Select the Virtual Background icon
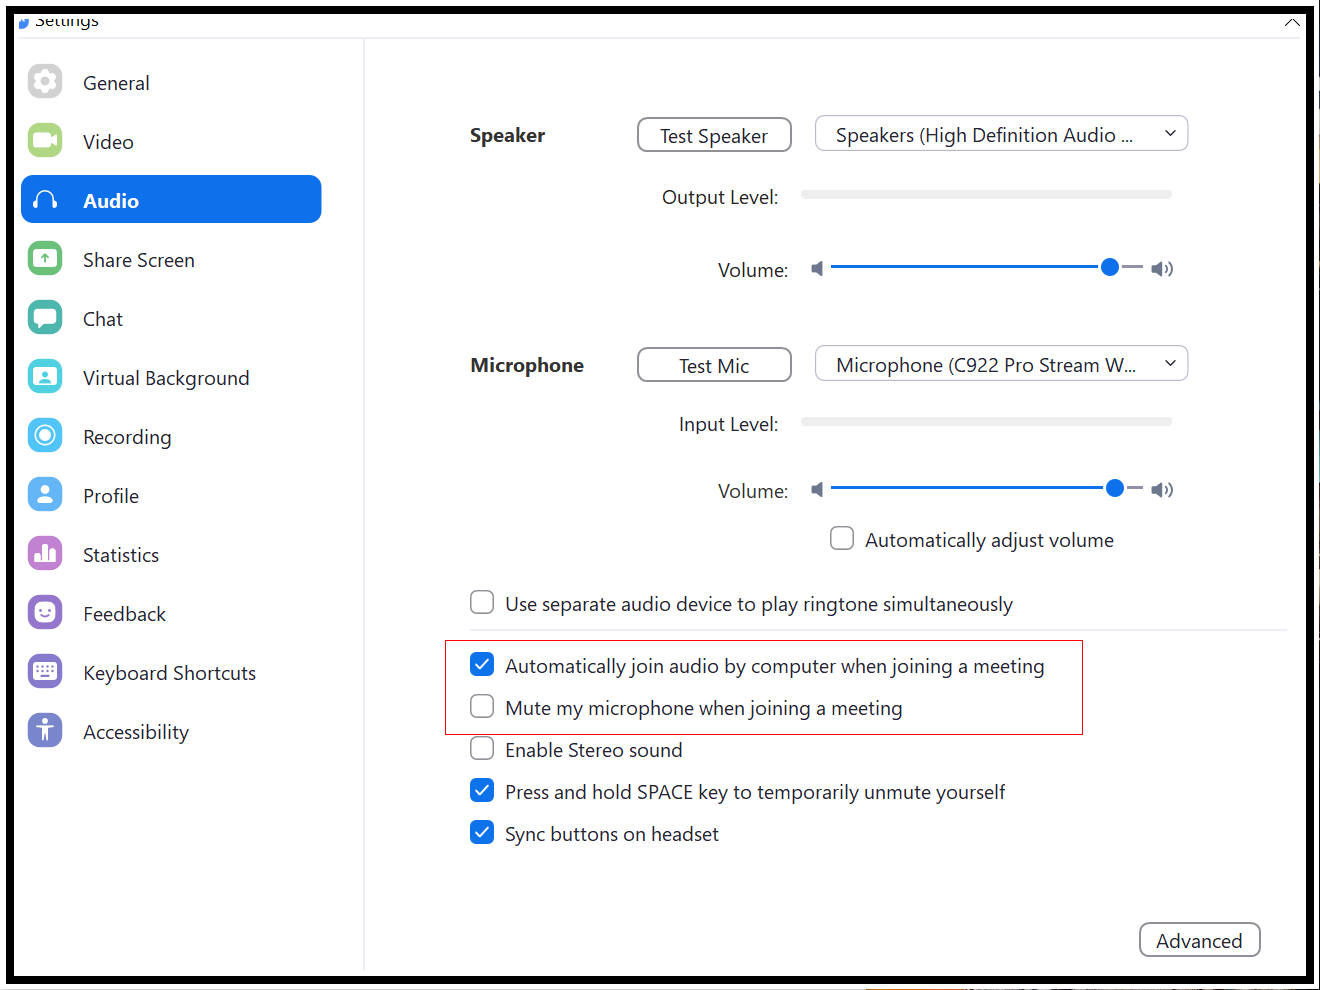The image size is (1320, 990). pos(45,376)
